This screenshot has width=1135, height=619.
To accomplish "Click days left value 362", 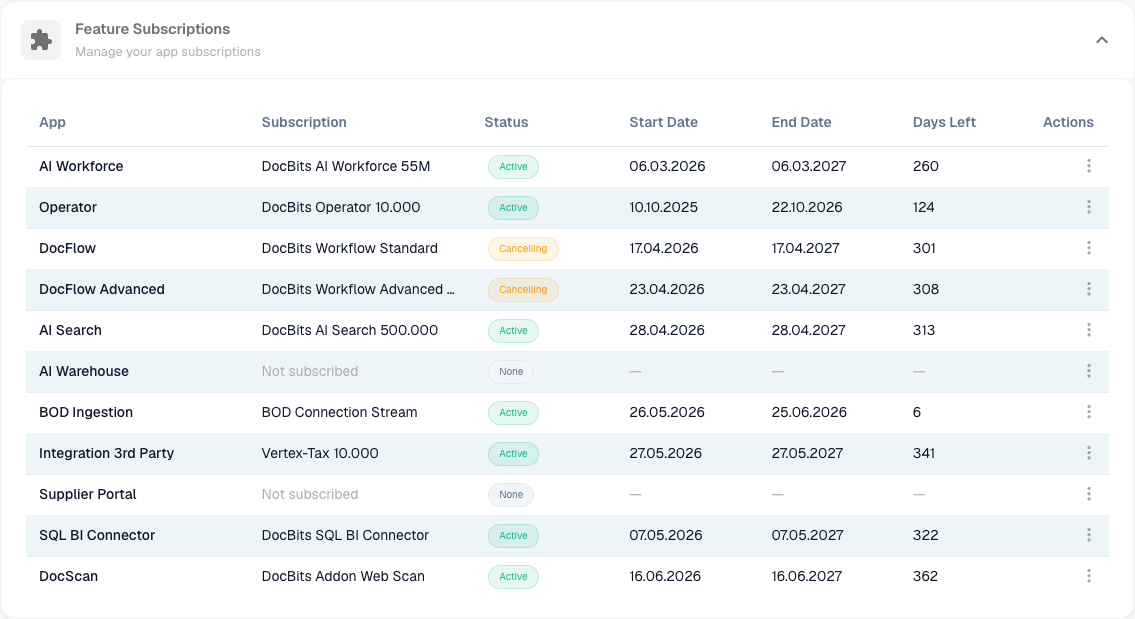I will pos(925,577).
